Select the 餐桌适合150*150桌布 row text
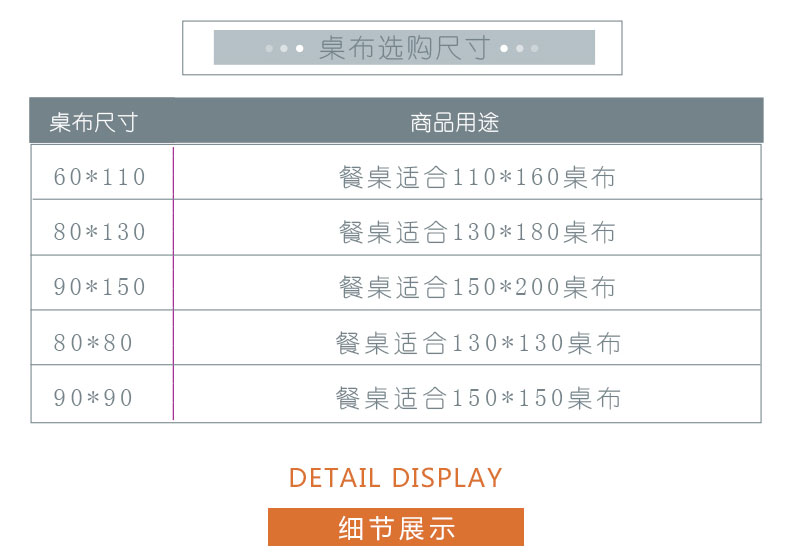This screenshot has width=790, height=552. tap(478, 398)
